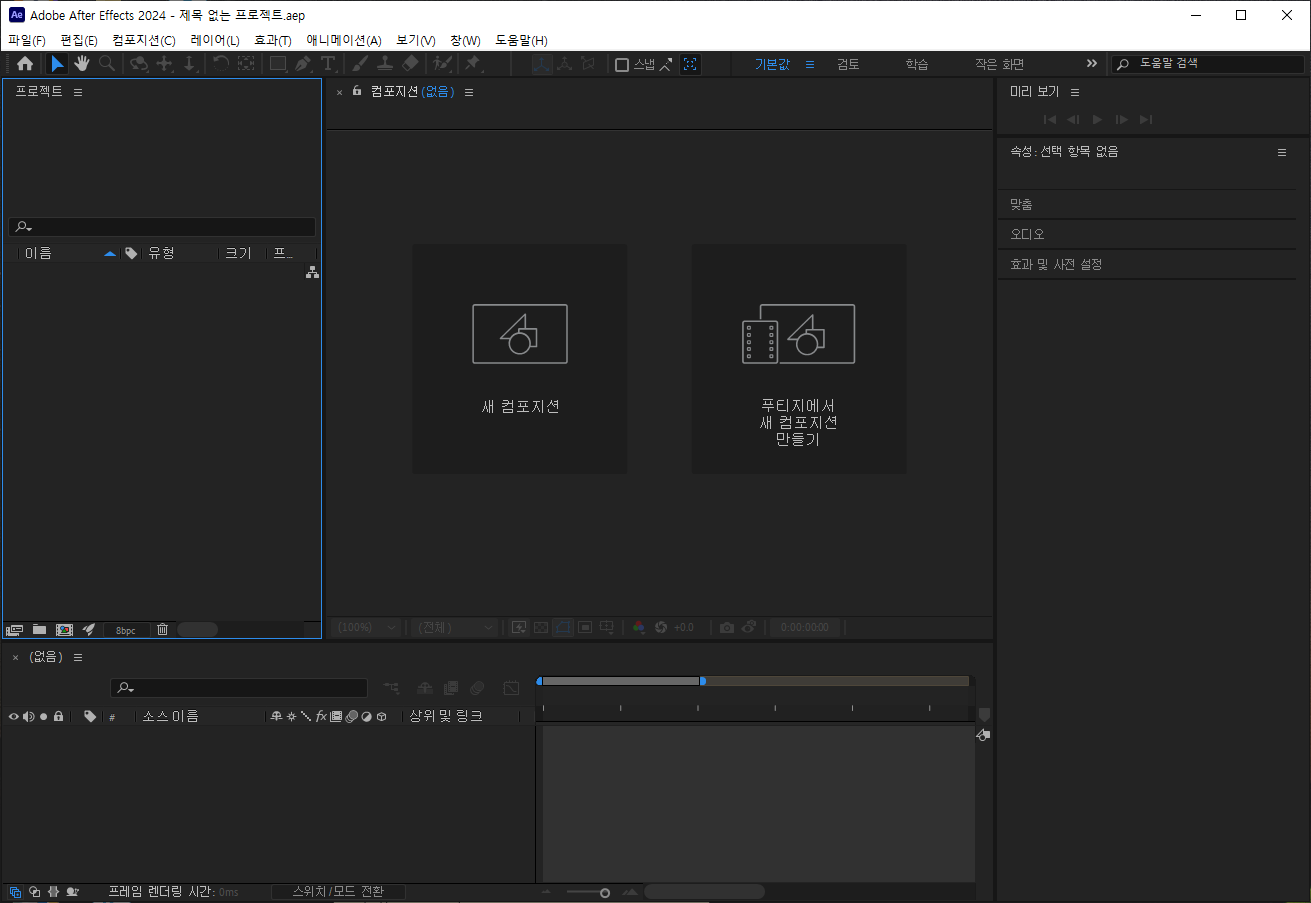Toggle the lock column in timeline header

(x=58, y=716)
